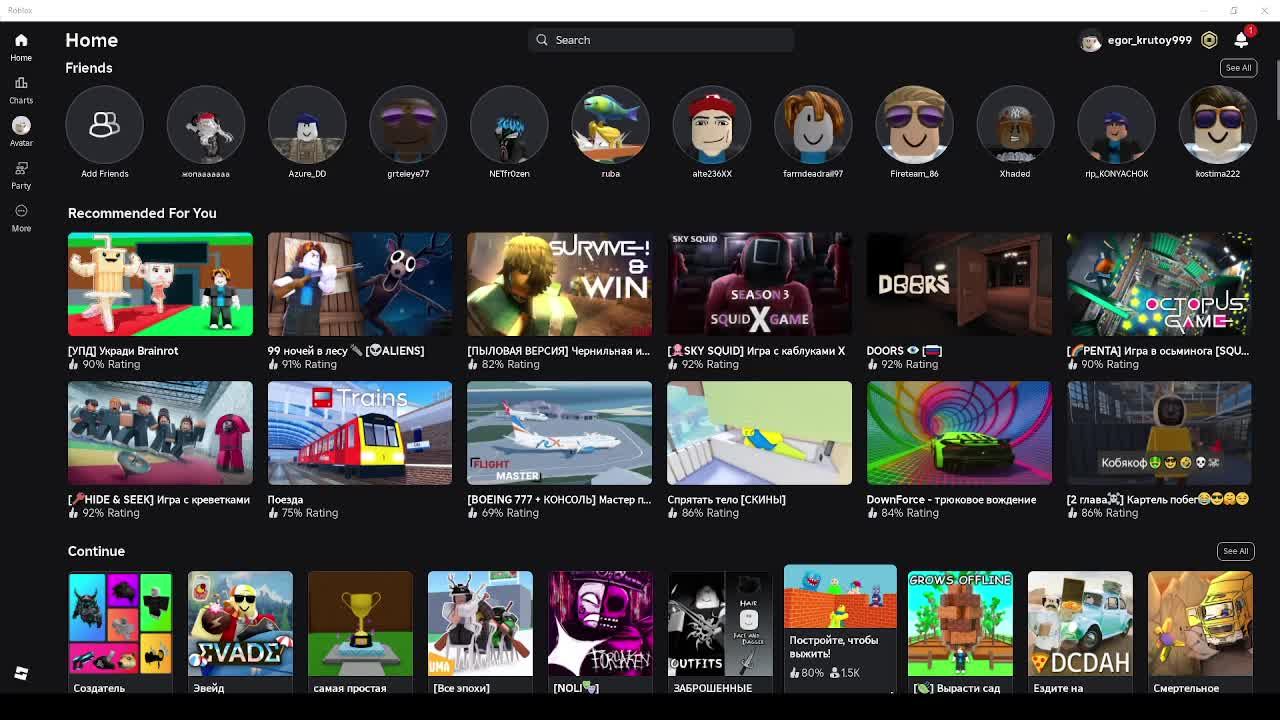Image resolution: width=1280 pixels, height=720 pixels.
Task: Click the Add Friends icon
Action: pyautogui.click(x=104, y=125)
